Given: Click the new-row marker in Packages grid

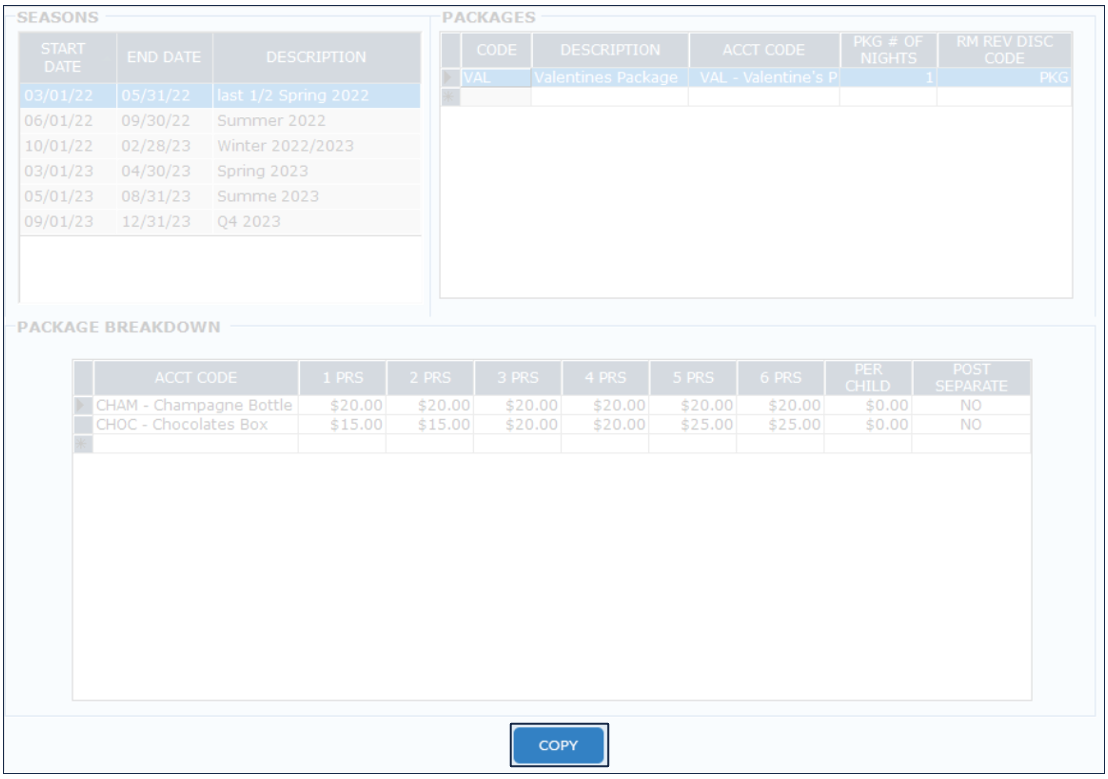Looking at the screenshot, I should click(450, 97).
